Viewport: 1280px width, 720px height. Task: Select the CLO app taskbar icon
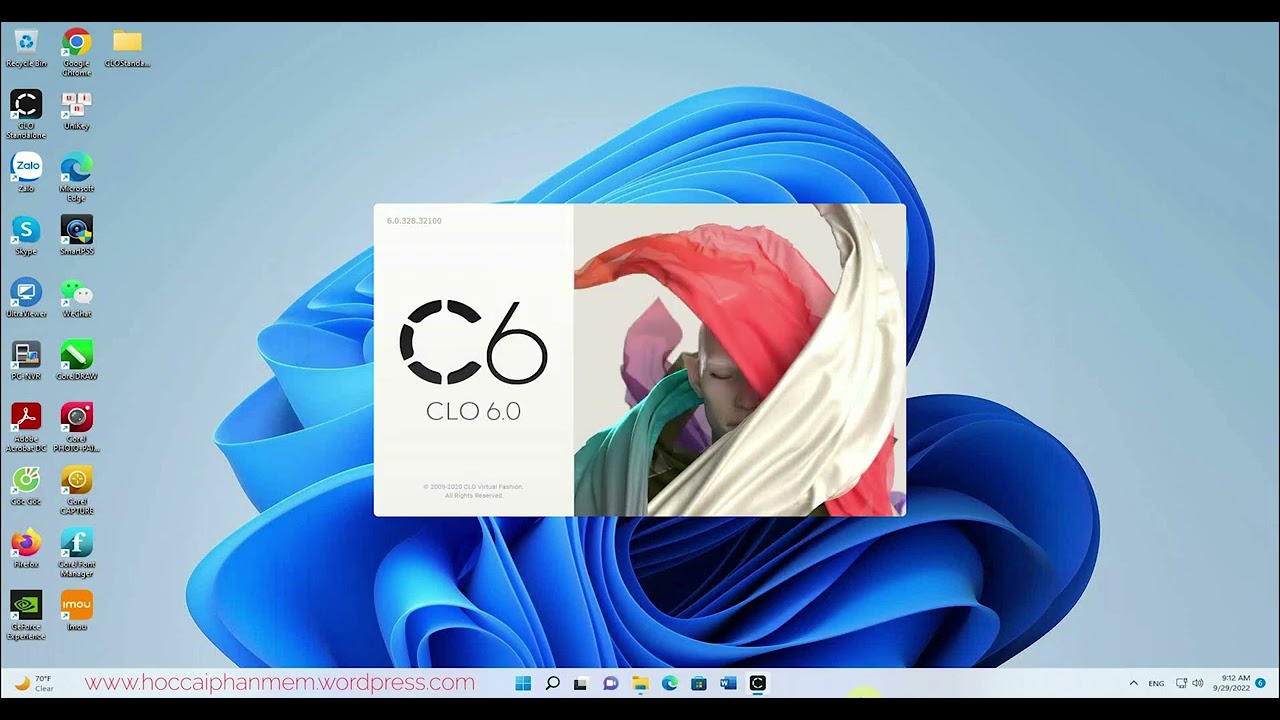click(757, 683)
